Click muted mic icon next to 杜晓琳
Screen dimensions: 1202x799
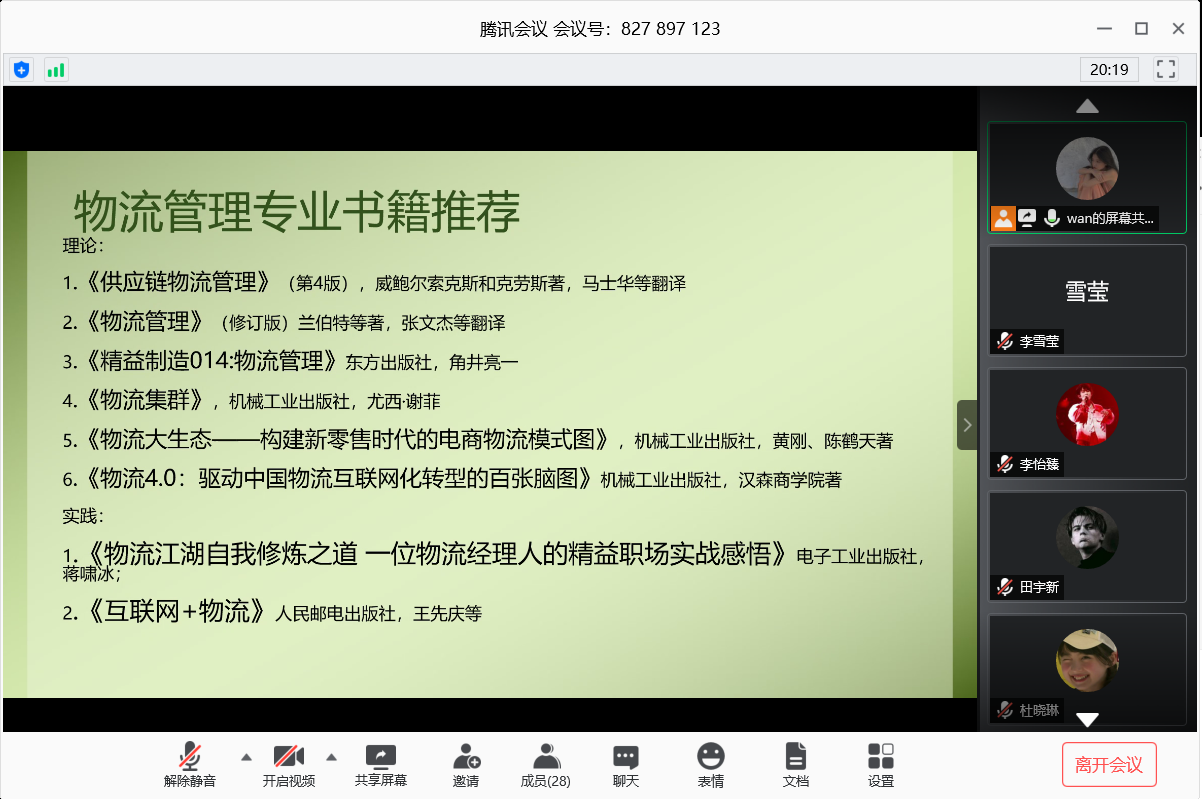(x=1004, y=710)
